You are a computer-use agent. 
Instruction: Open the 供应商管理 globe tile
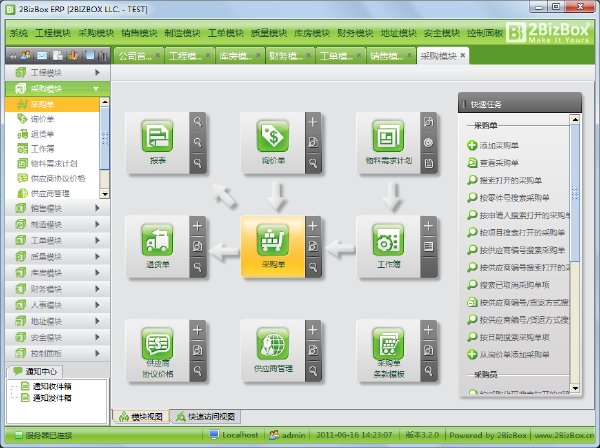[273, 351]
